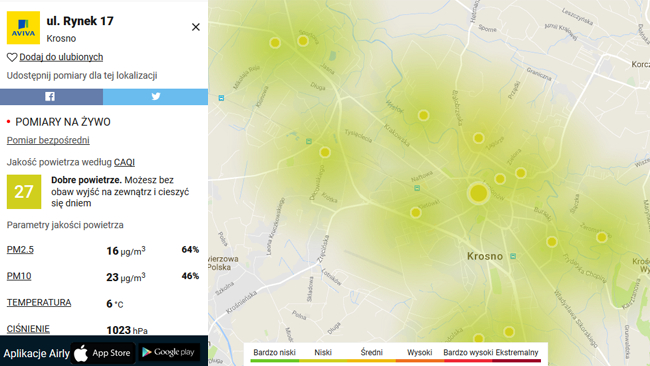Select sensor marker below Białobrzeska street
This screenshot has height=366, width=650.
(x=478, y=138)
